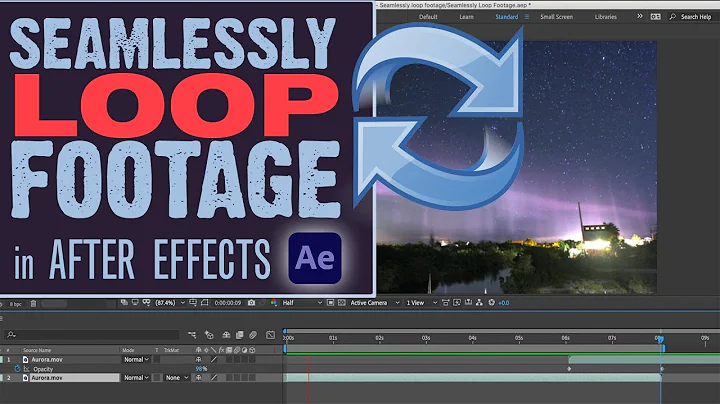Toggle the mask and shape path visibility

(x=204, y=303)
